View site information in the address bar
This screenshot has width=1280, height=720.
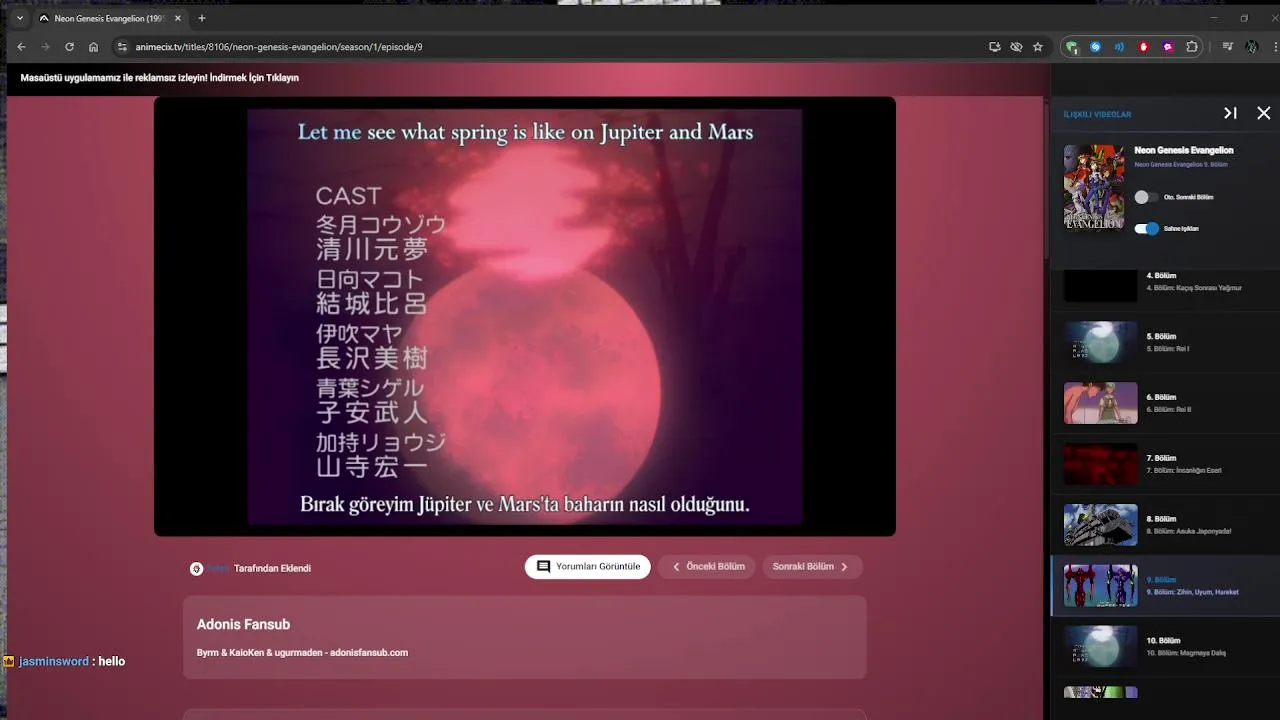pos(122,47)
